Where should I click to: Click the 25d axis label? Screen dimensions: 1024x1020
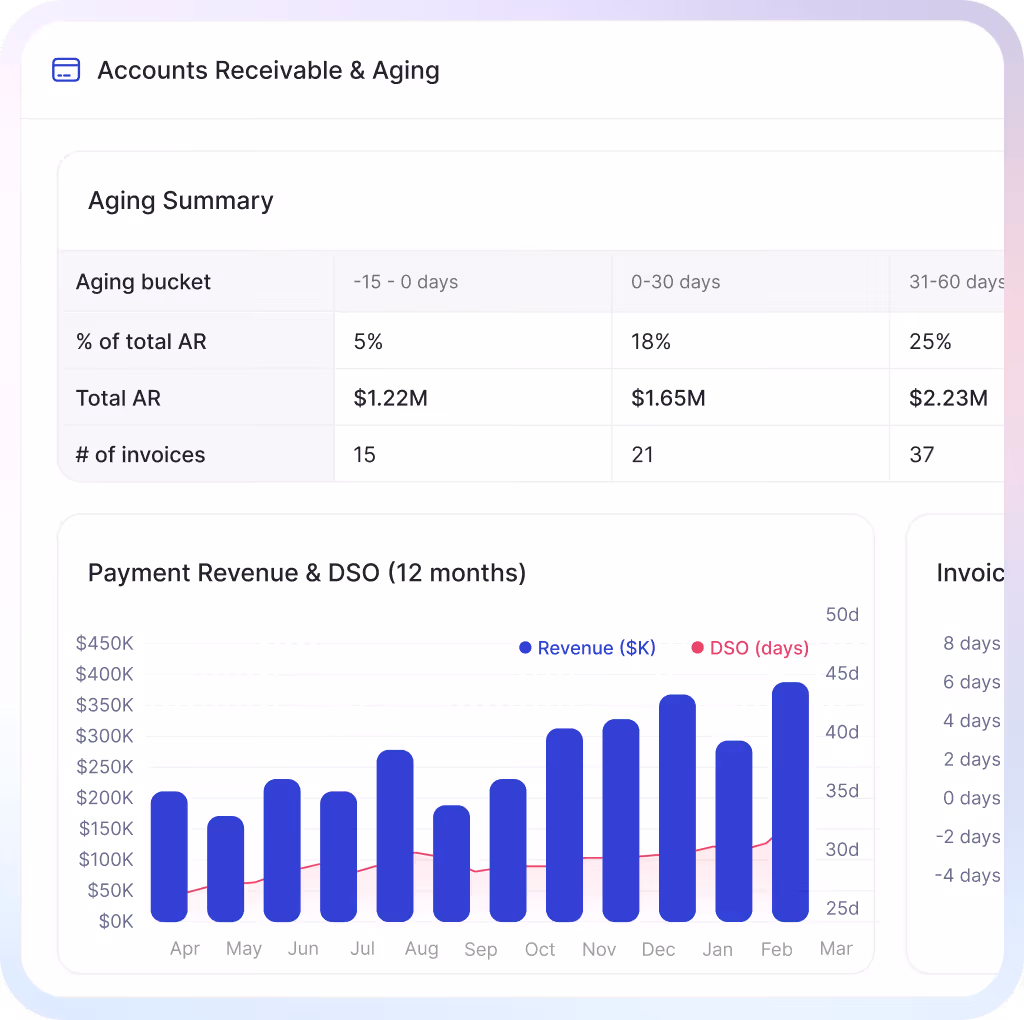(x=842, y=908)
